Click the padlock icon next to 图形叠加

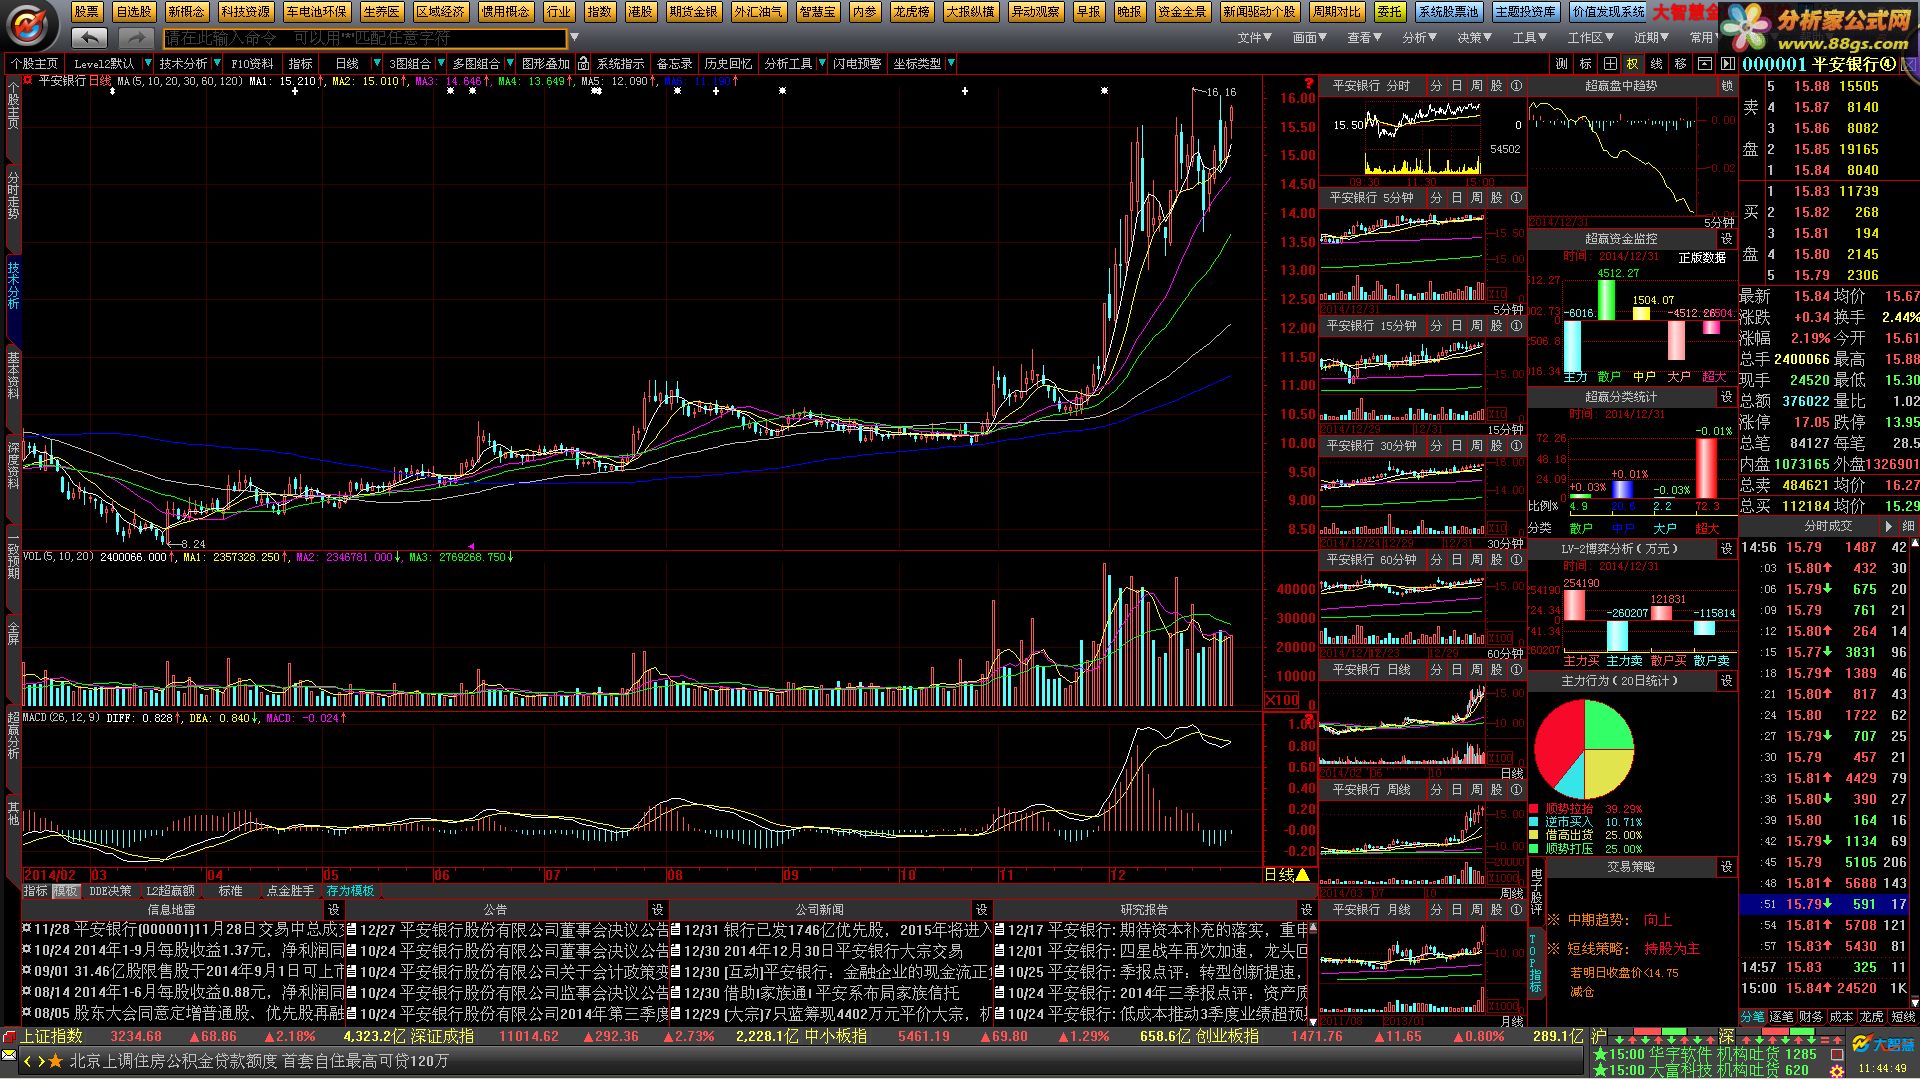tap(583, 64)
